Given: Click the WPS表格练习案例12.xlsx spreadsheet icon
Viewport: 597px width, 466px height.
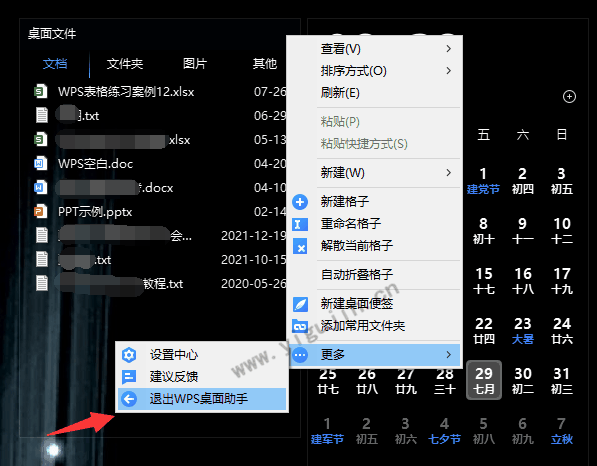Looking at the screenshot, I should click(x=41, y=91).
